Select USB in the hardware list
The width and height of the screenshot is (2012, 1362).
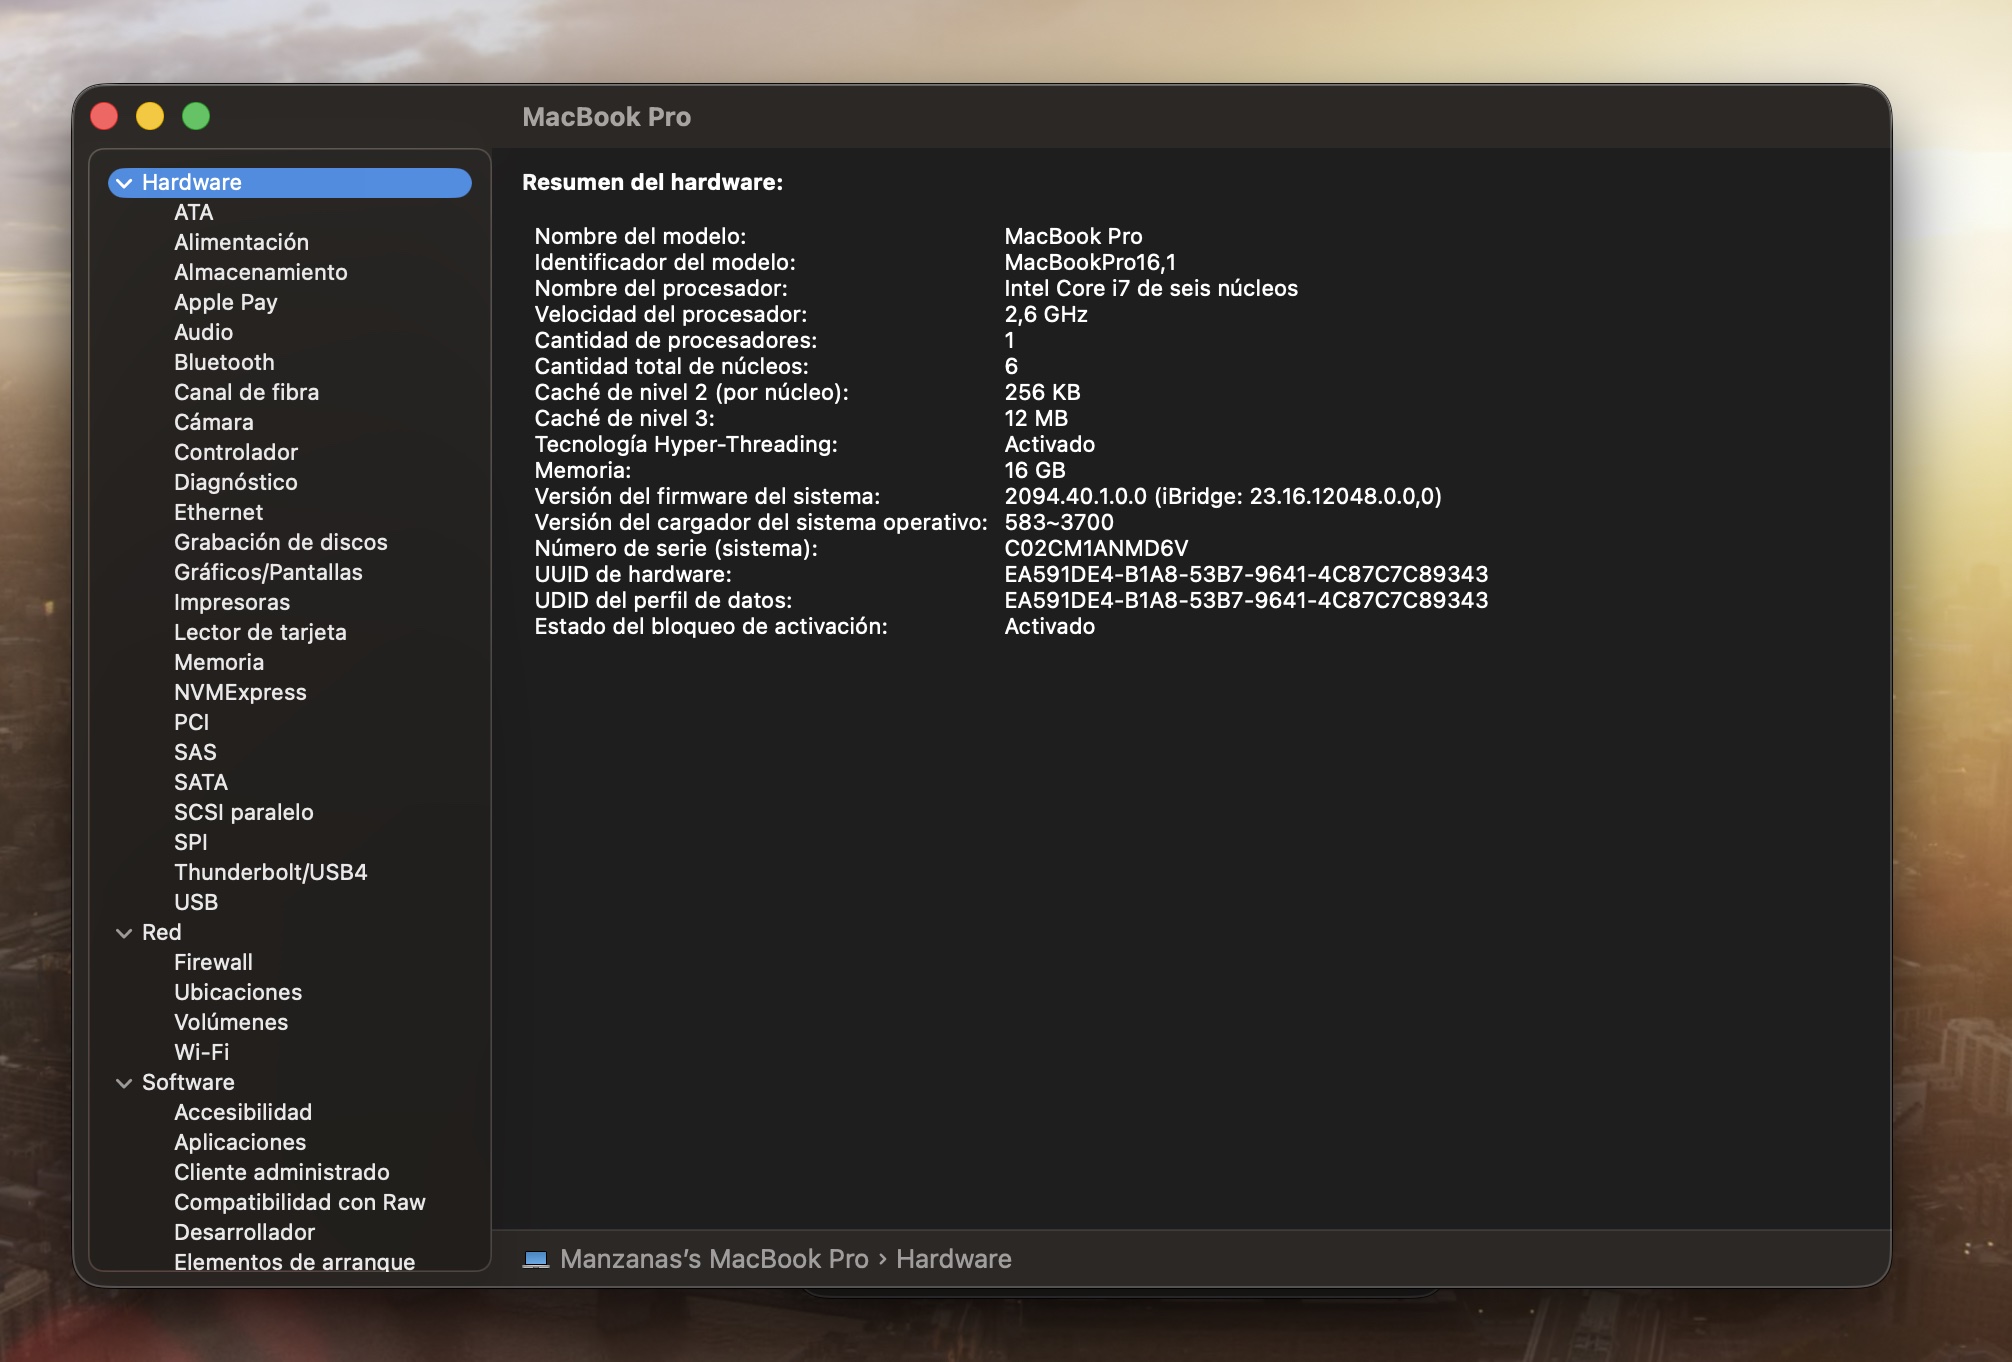196,902
